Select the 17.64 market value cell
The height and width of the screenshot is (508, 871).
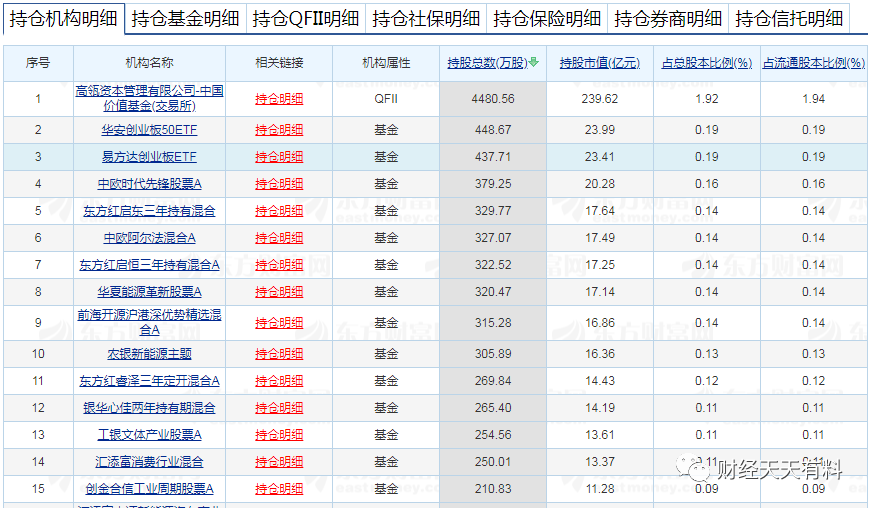(x=599, y=211)
